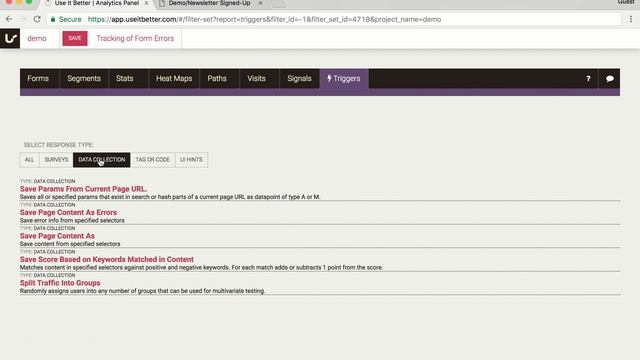Image resolution: width=640 pixels, height=360 pixels.
Task: Open the Segments tab
Action: [84, 78]
